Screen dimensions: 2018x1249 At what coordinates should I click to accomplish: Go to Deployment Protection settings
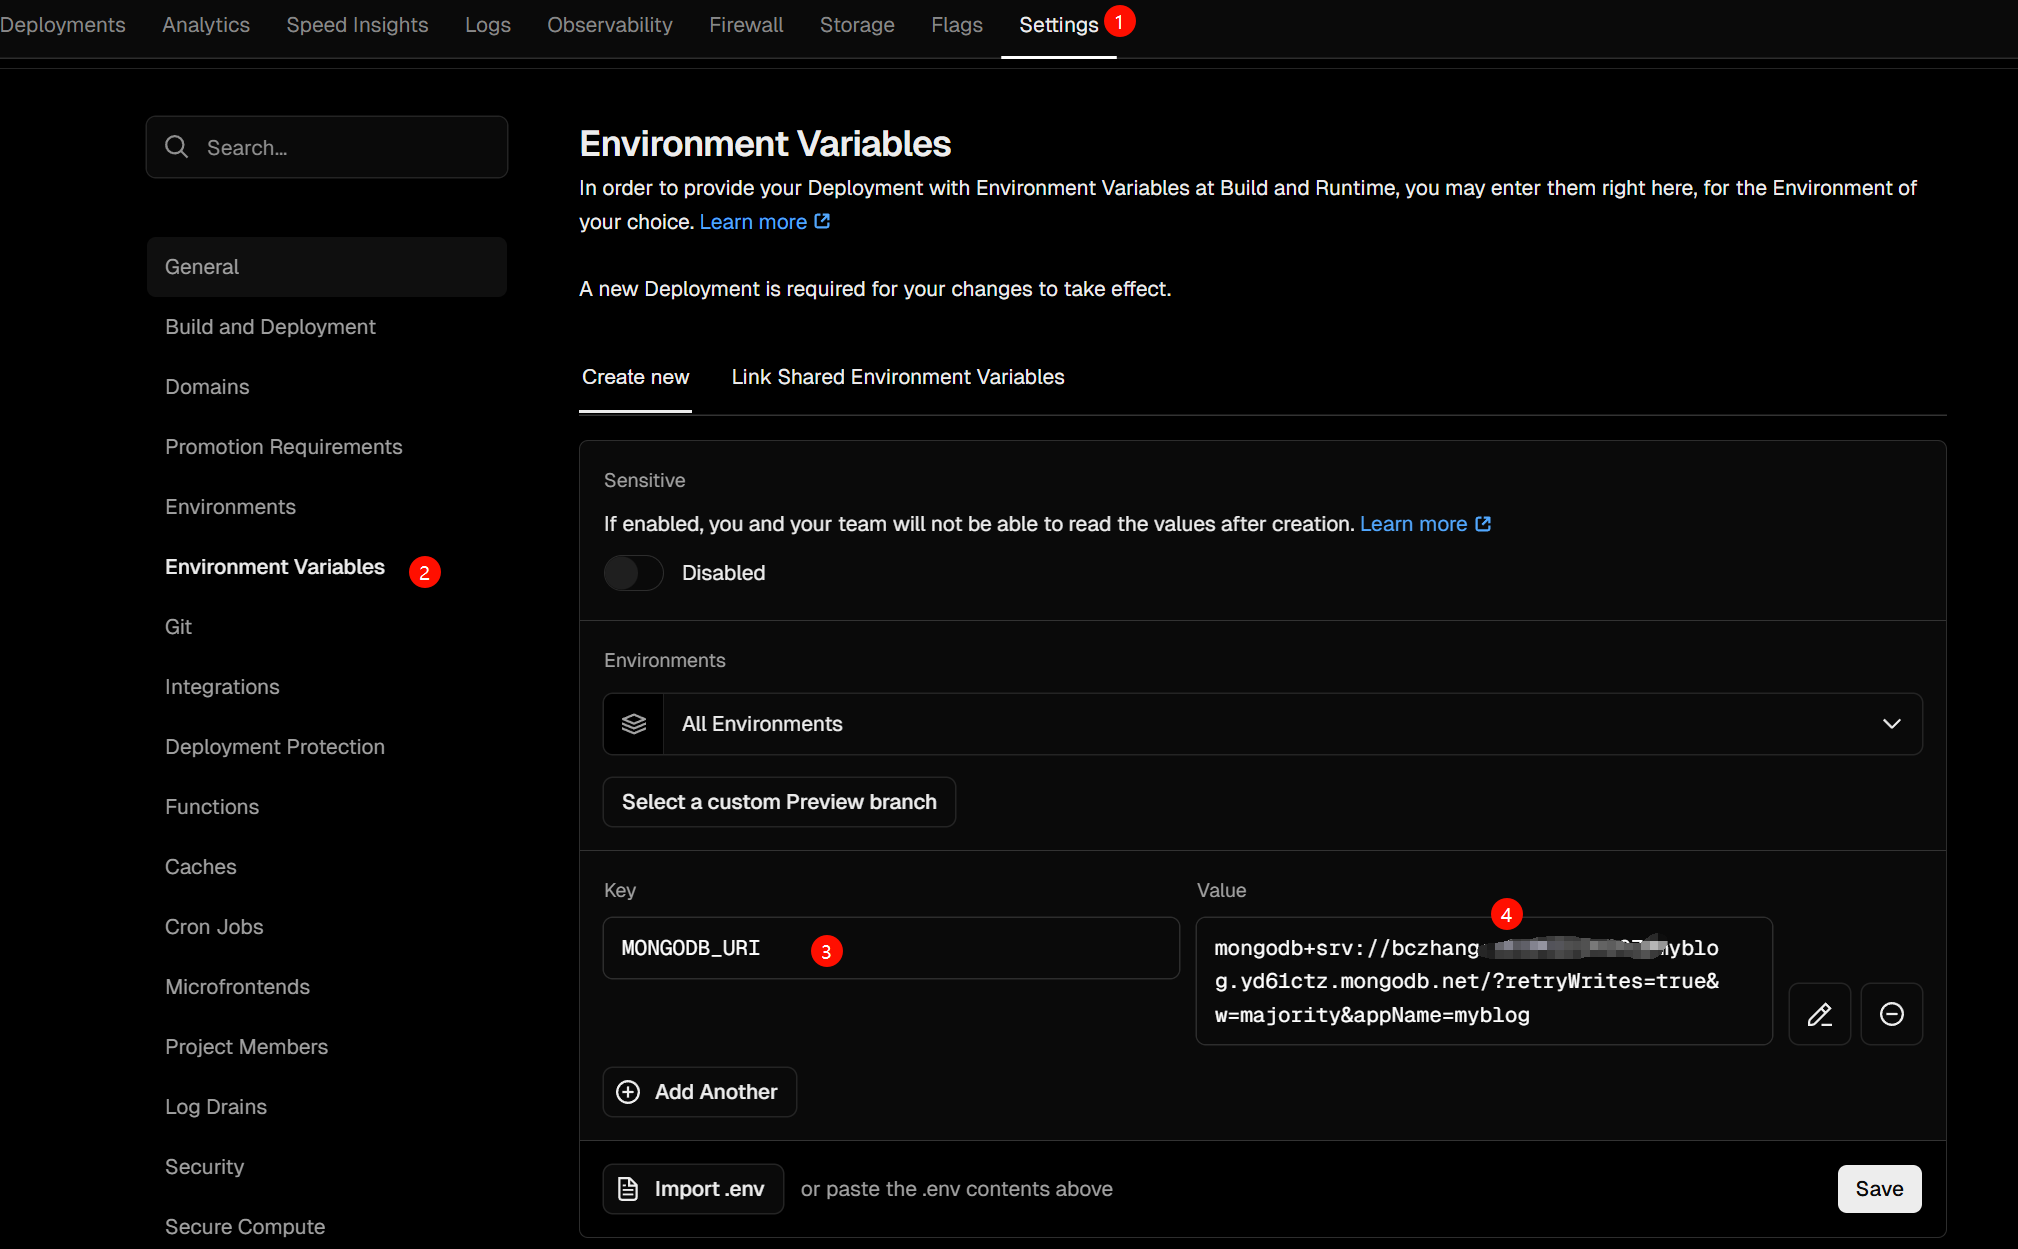pos(274,747)
